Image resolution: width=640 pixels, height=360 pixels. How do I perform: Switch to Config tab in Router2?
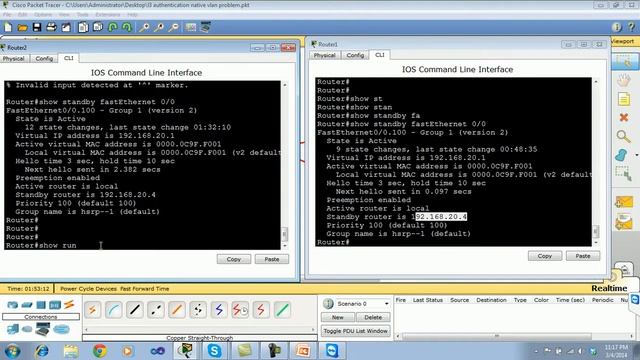click(x=44, y=58)
